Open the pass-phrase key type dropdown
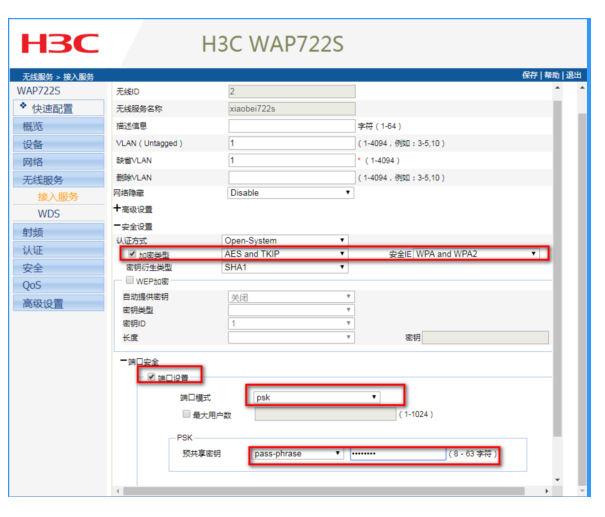Viewport: 605px width, 517px height. pos(297,454)
